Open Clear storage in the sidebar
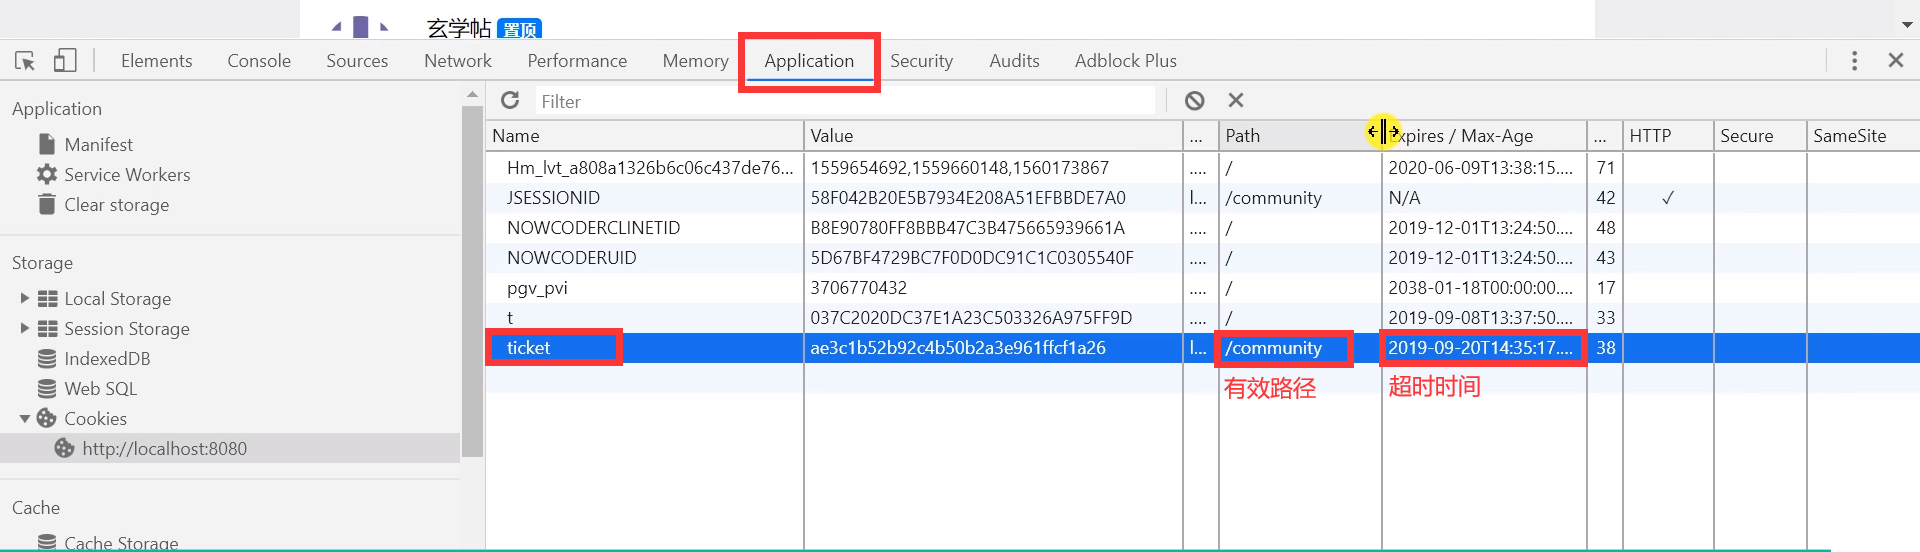 click(x=117, y=204)
